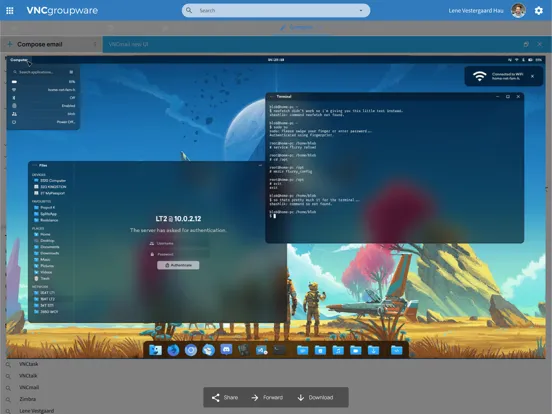The image size is (552, 414).
Task: Select the VNCtalk saved search
Action: coord(28,376)
